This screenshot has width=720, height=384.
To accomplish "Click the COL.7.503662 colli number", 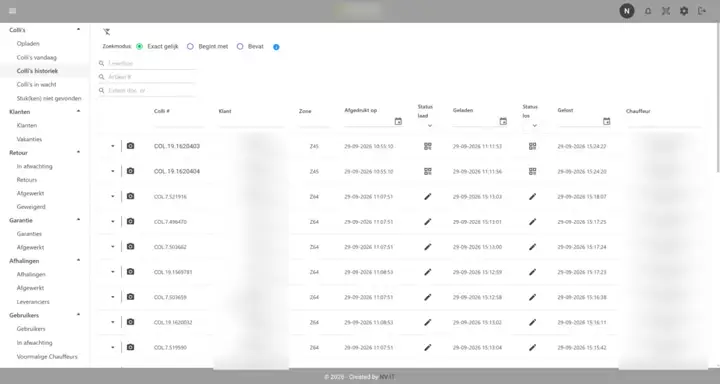I will (170, 247).
